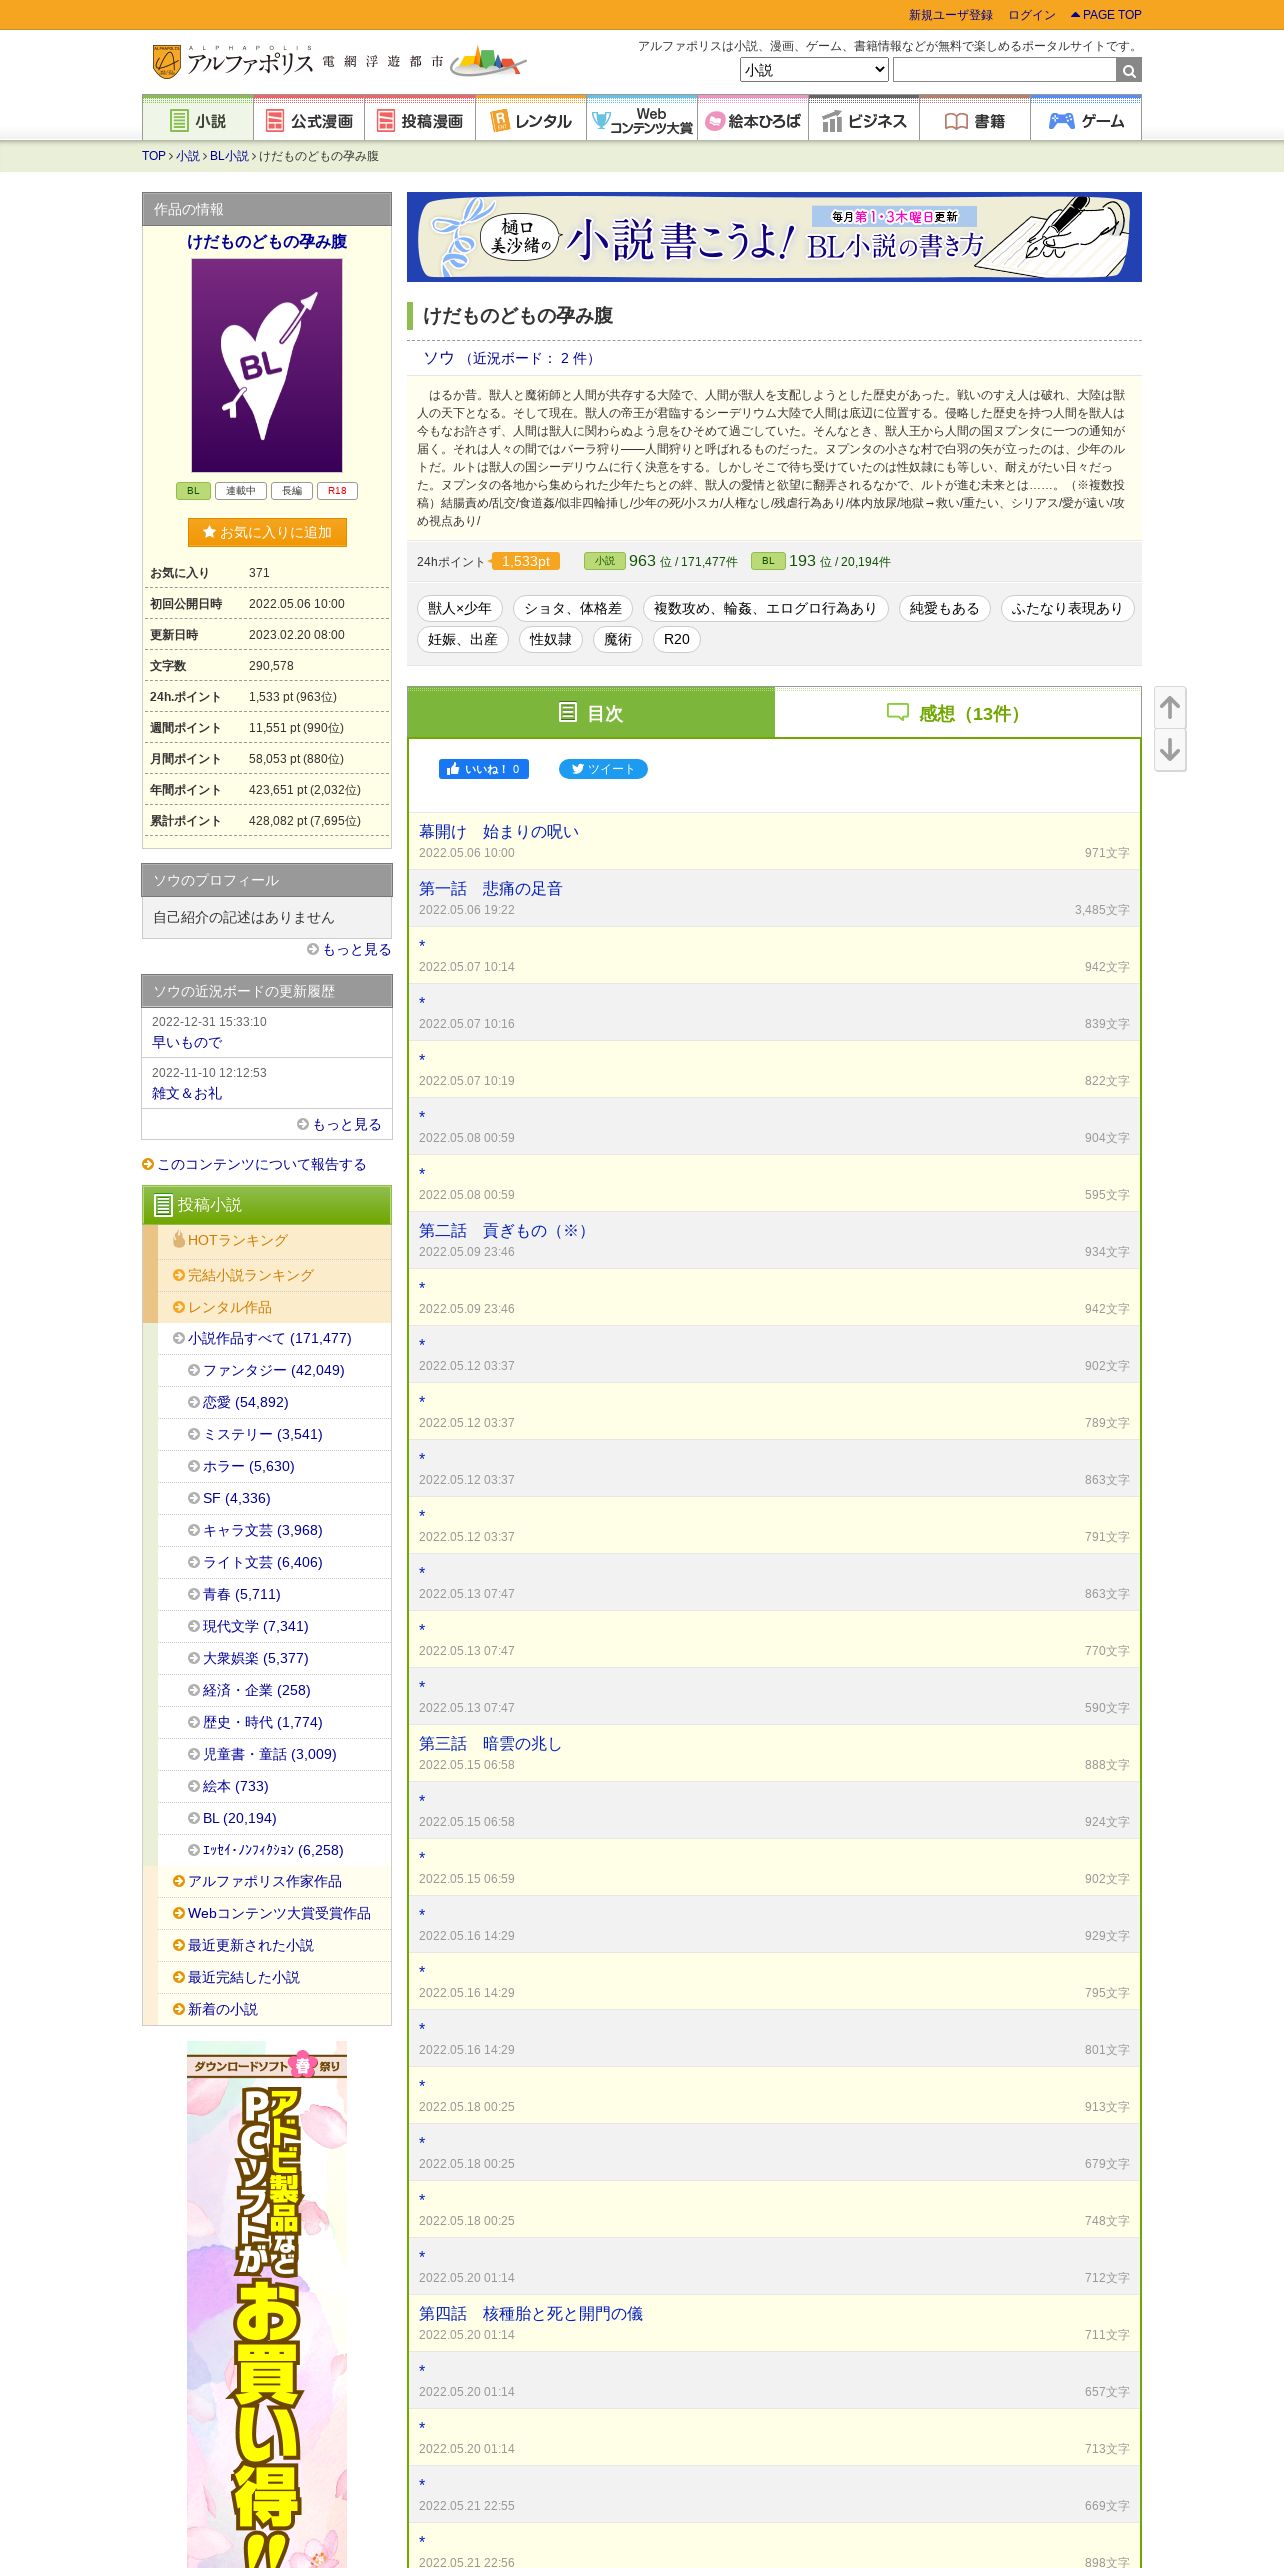Click このコンテンツについて報告する
The width and height of the screenshot is (1284, 2568).
pyautogui.click(x=254, y=1165)
